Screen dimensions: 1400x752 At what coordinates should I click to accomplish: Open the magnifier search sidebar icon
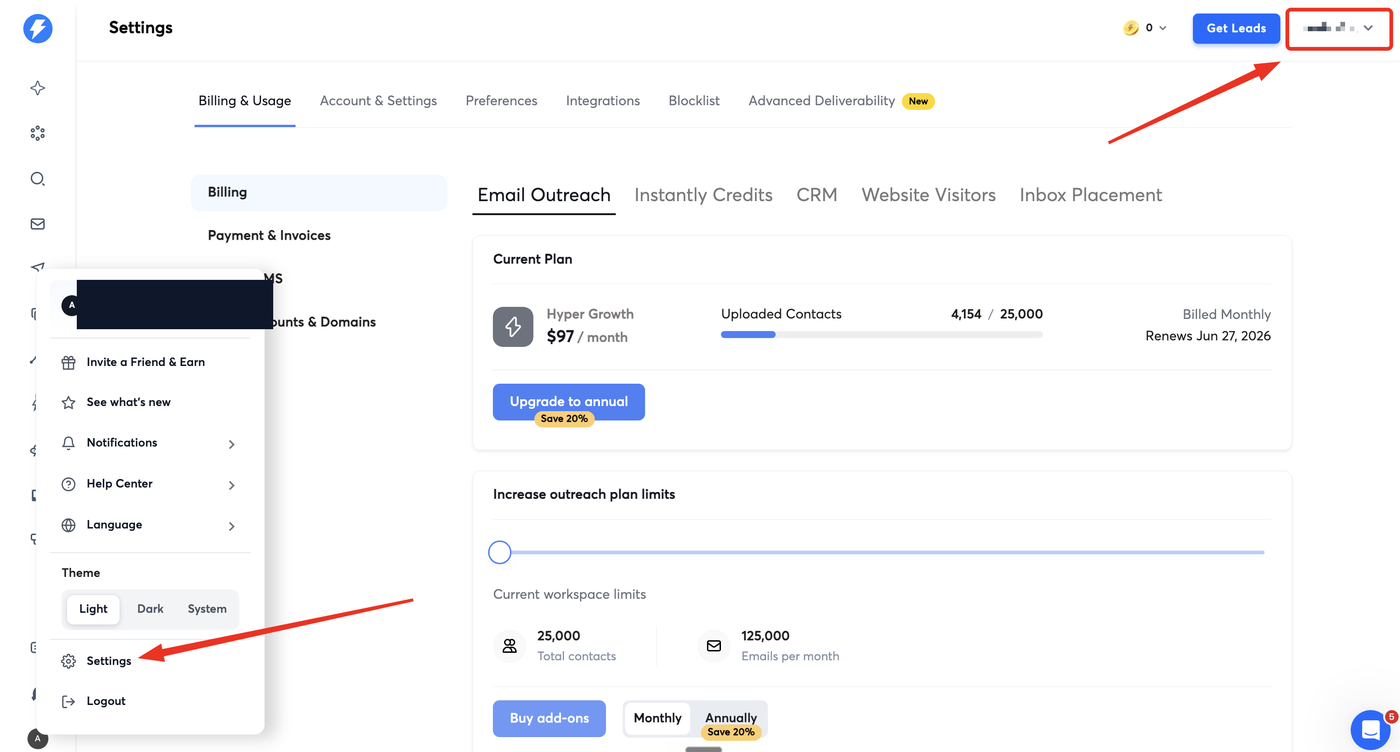tap(38, 179)
